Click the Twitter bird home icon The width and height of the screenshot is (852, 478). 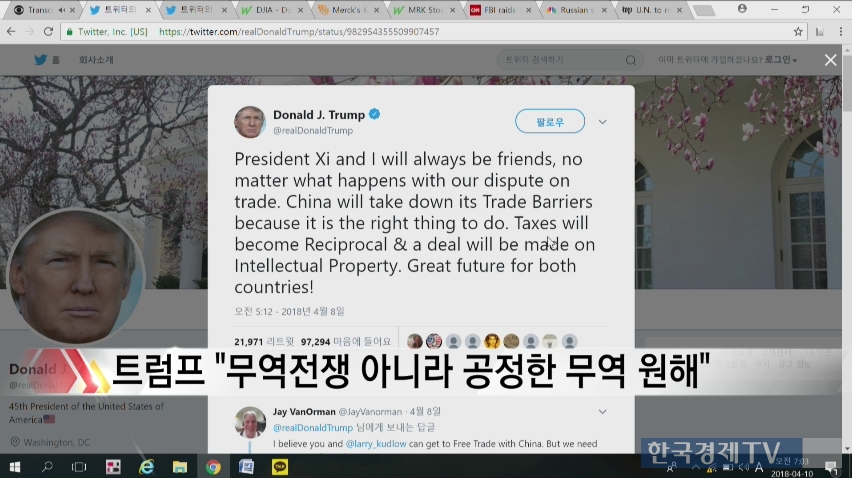(41, 59)
